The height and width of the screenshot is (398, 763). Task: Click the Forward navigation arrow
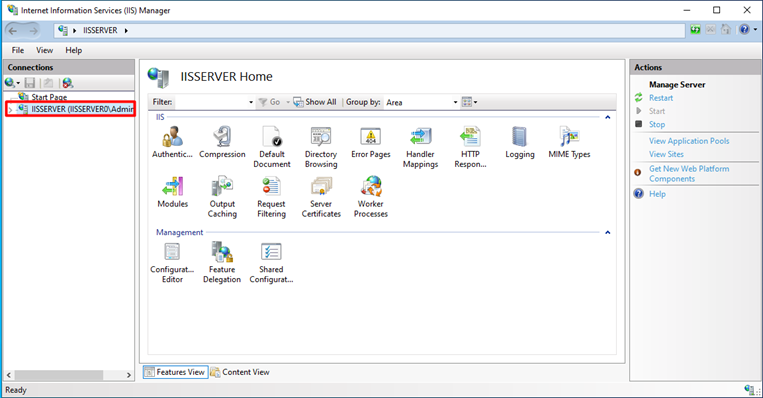pyautogui.click(x=33, y=31)
